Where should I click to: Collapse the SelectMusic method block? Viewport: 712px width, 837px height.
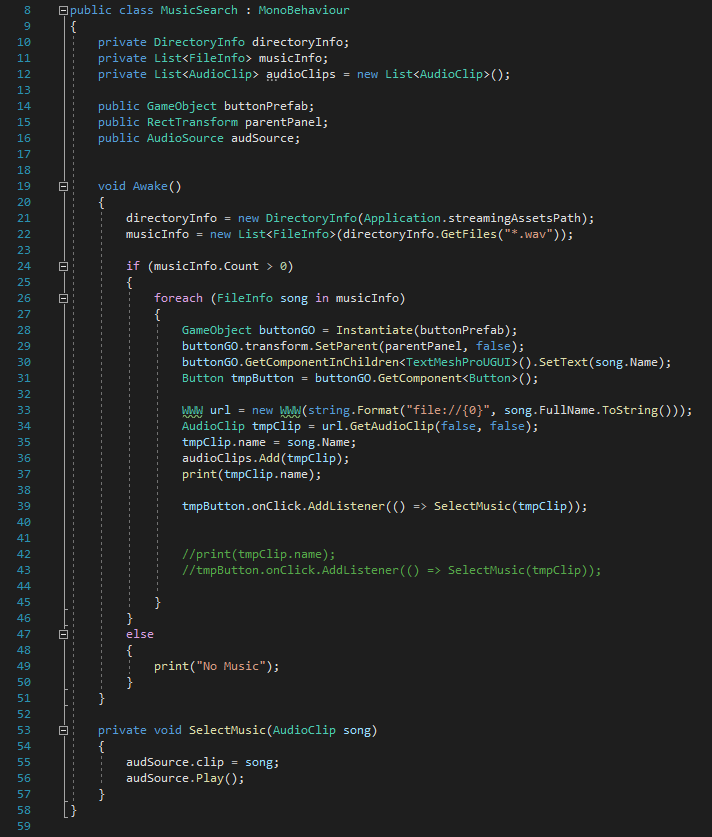coord(64,730)
